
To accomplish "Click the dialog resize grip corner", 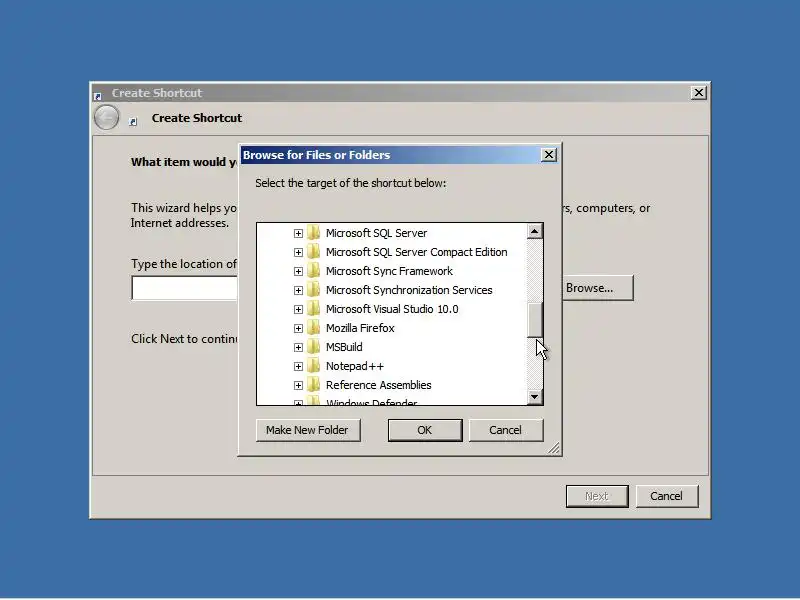I will click(x=554, y=448).
